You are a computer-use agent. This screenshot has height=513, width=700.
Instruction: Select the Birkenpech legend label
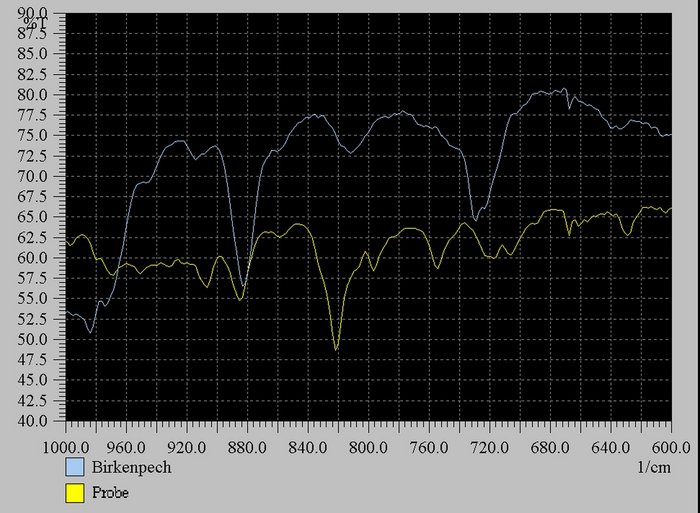click(129, 467)
